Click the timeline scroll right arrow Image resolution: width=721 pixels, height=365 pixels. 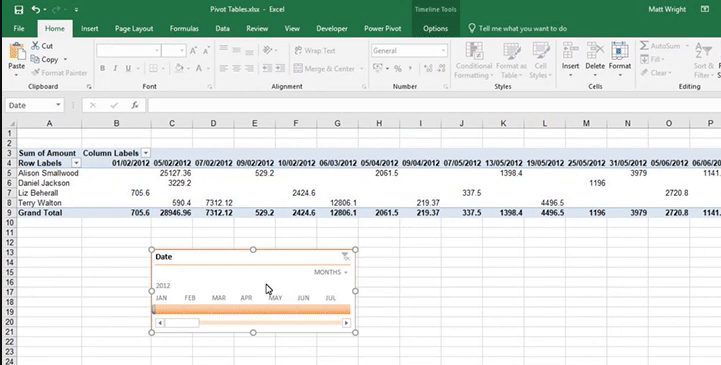click(346, 323)
